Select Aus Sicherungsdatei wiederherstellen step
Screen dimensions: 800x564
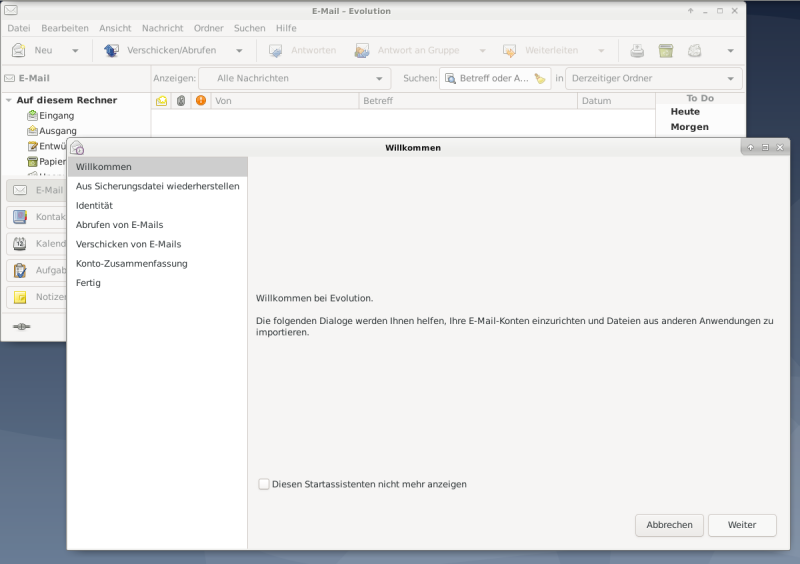(158, 186)
